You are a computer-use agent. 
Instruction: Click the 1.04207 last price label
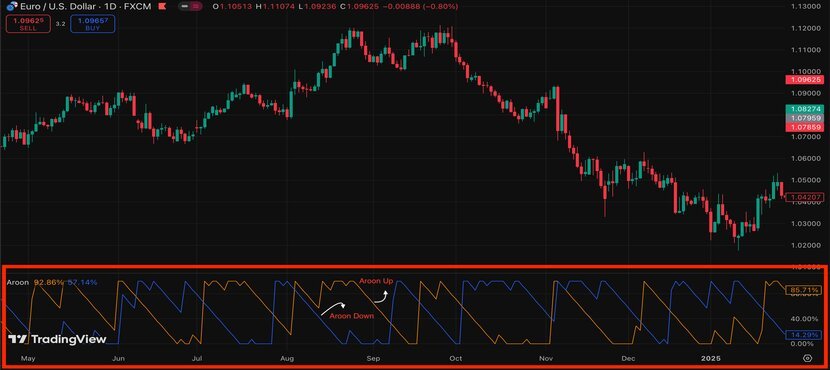coord(805,197)
